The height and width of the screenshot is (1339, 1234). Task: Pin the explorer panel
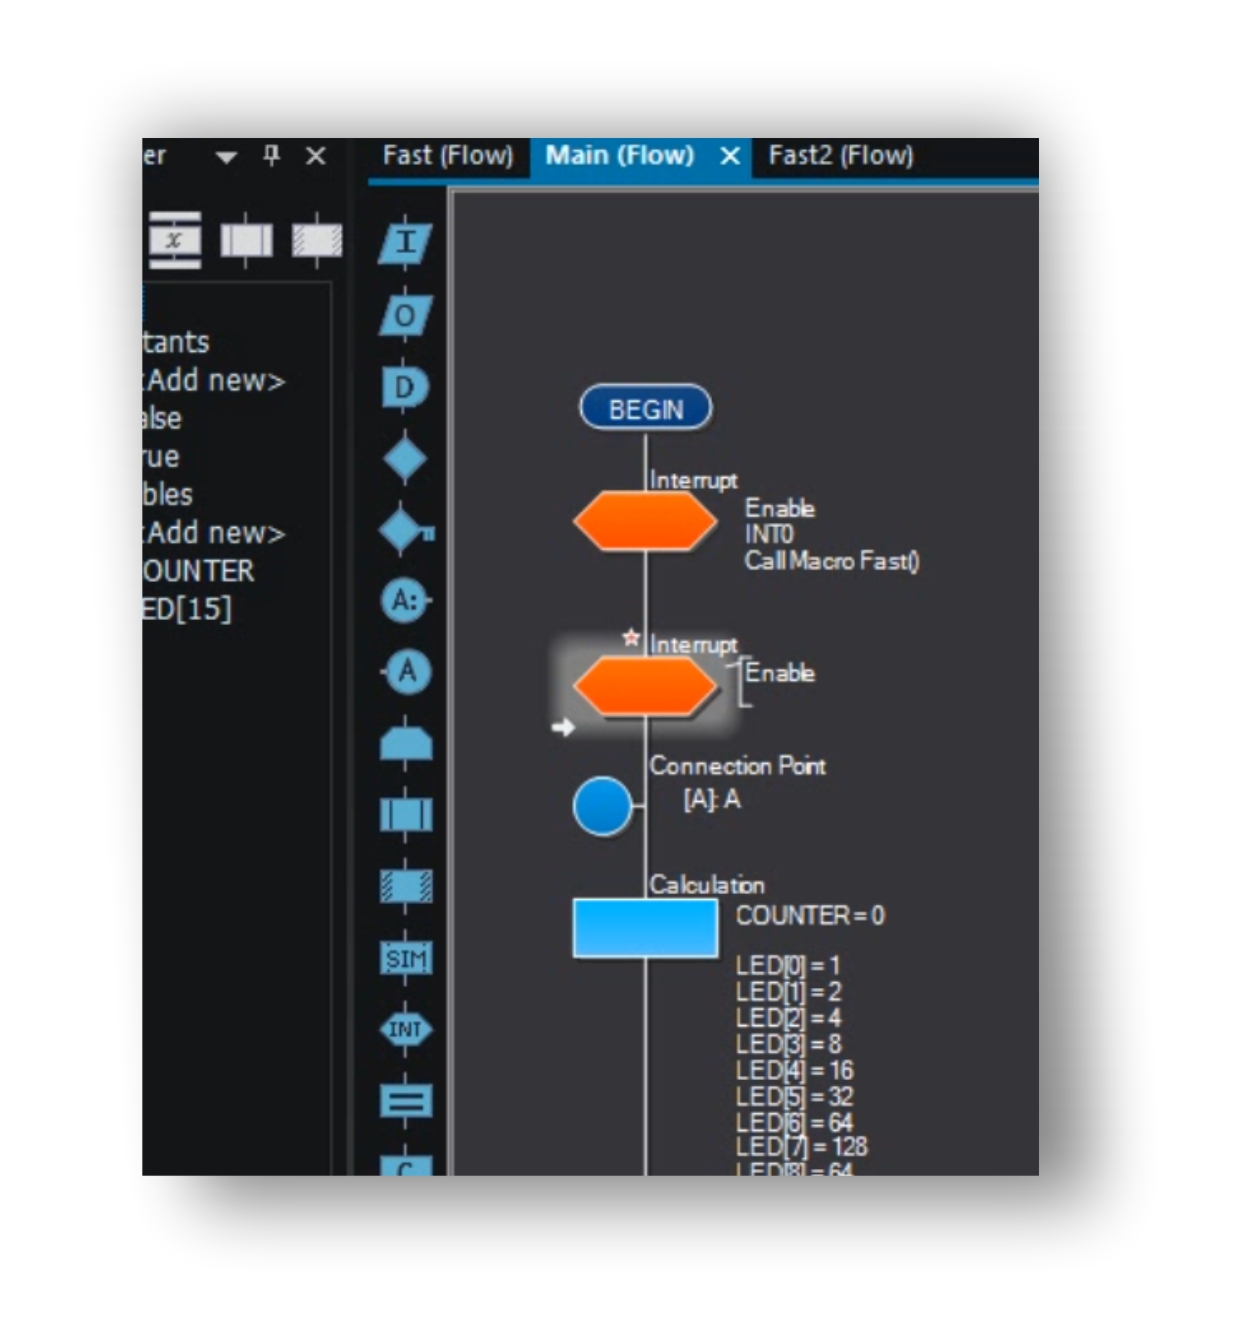271,156
